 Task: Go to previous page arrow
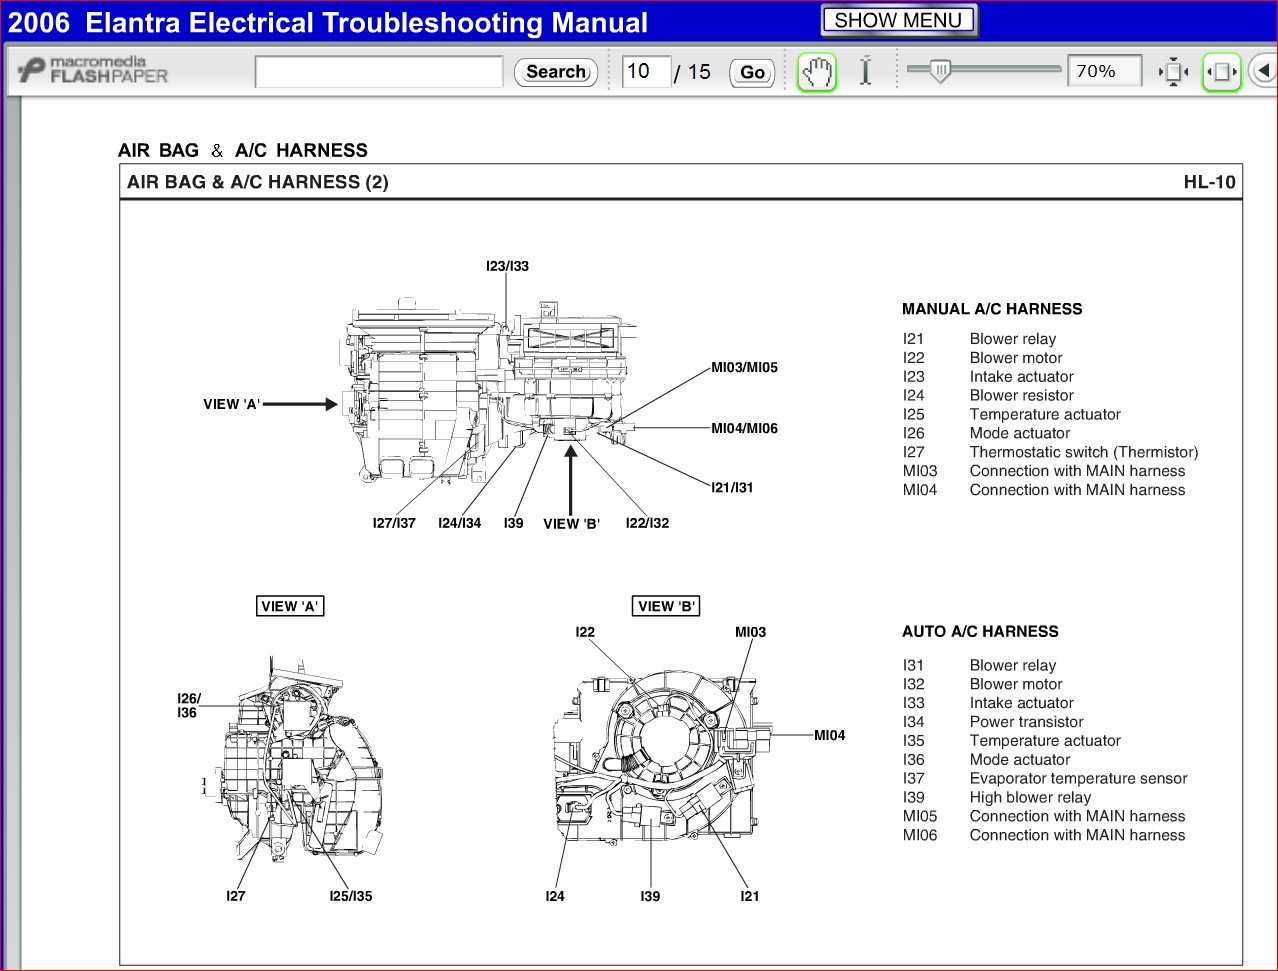[1263, 72]
